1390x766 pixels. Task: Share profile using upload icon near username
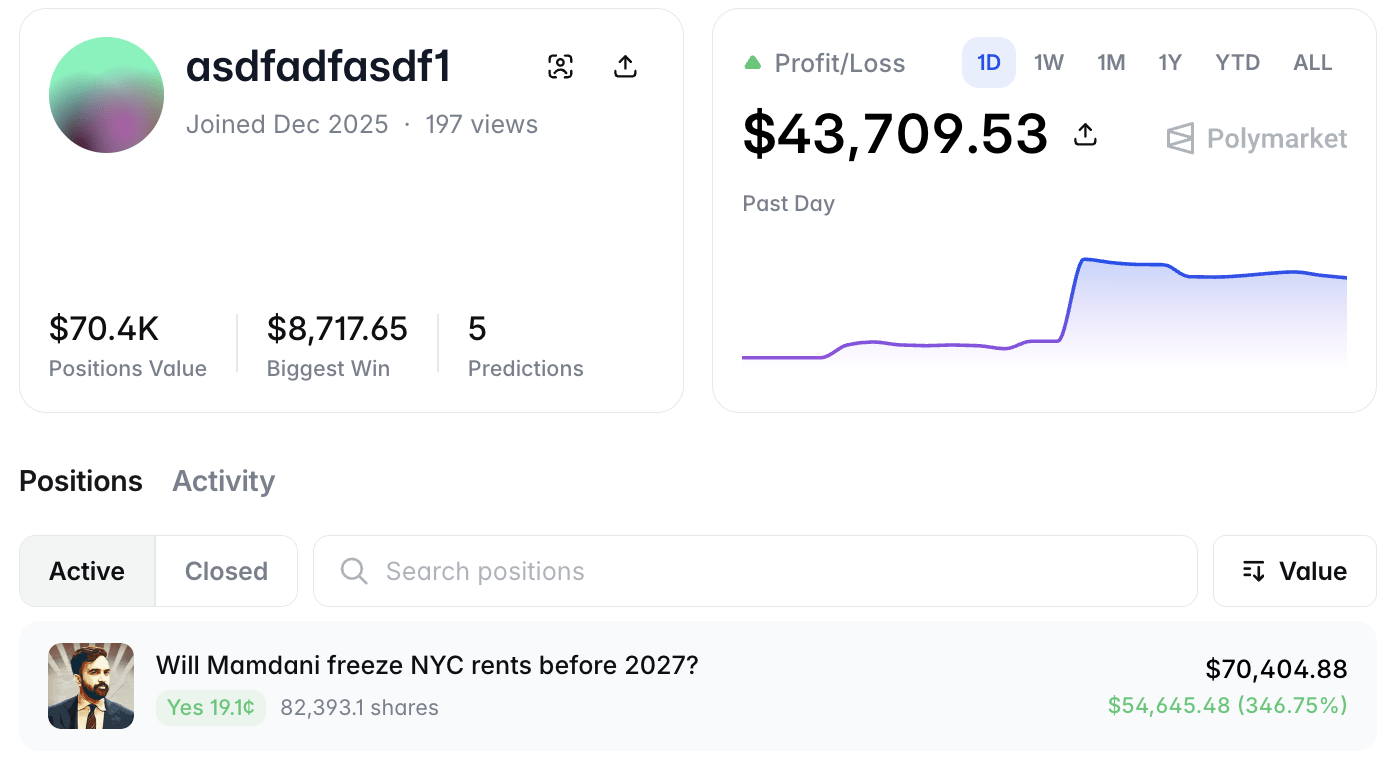625,67
